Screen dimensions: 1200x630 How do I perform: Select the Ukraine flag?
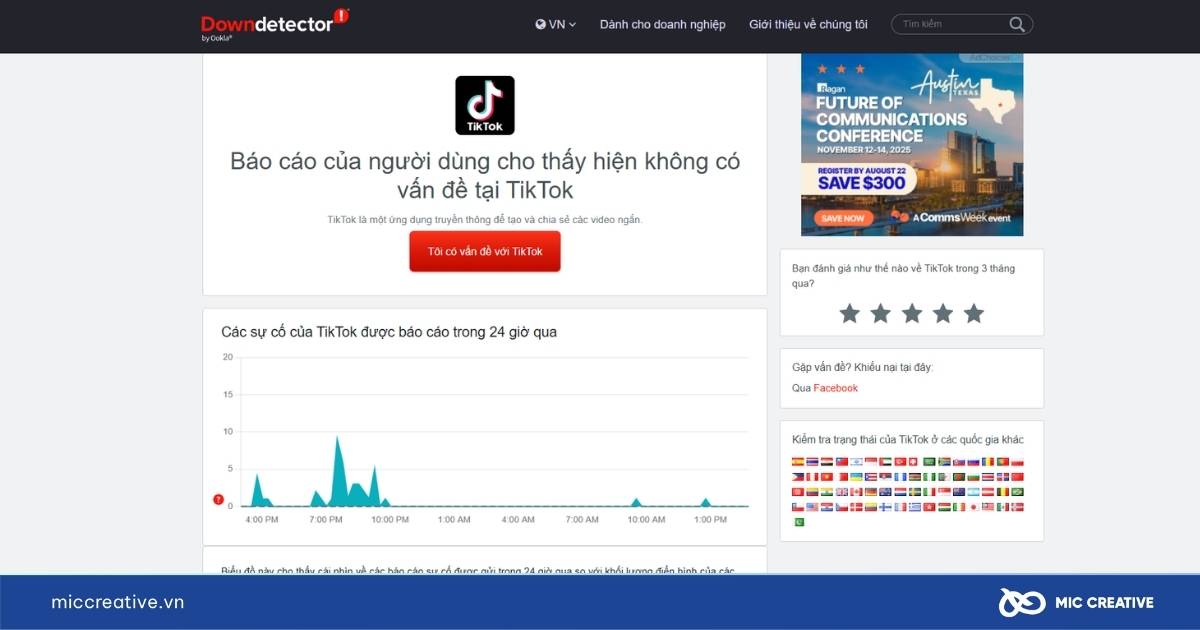click(856, 477)
